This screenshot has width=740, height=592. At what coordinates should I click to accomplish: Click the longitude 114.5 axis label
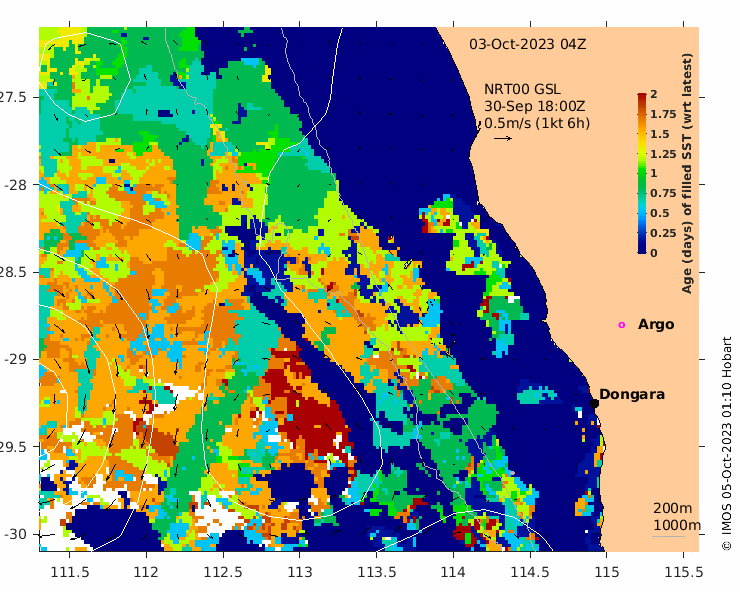coord(530,572)
